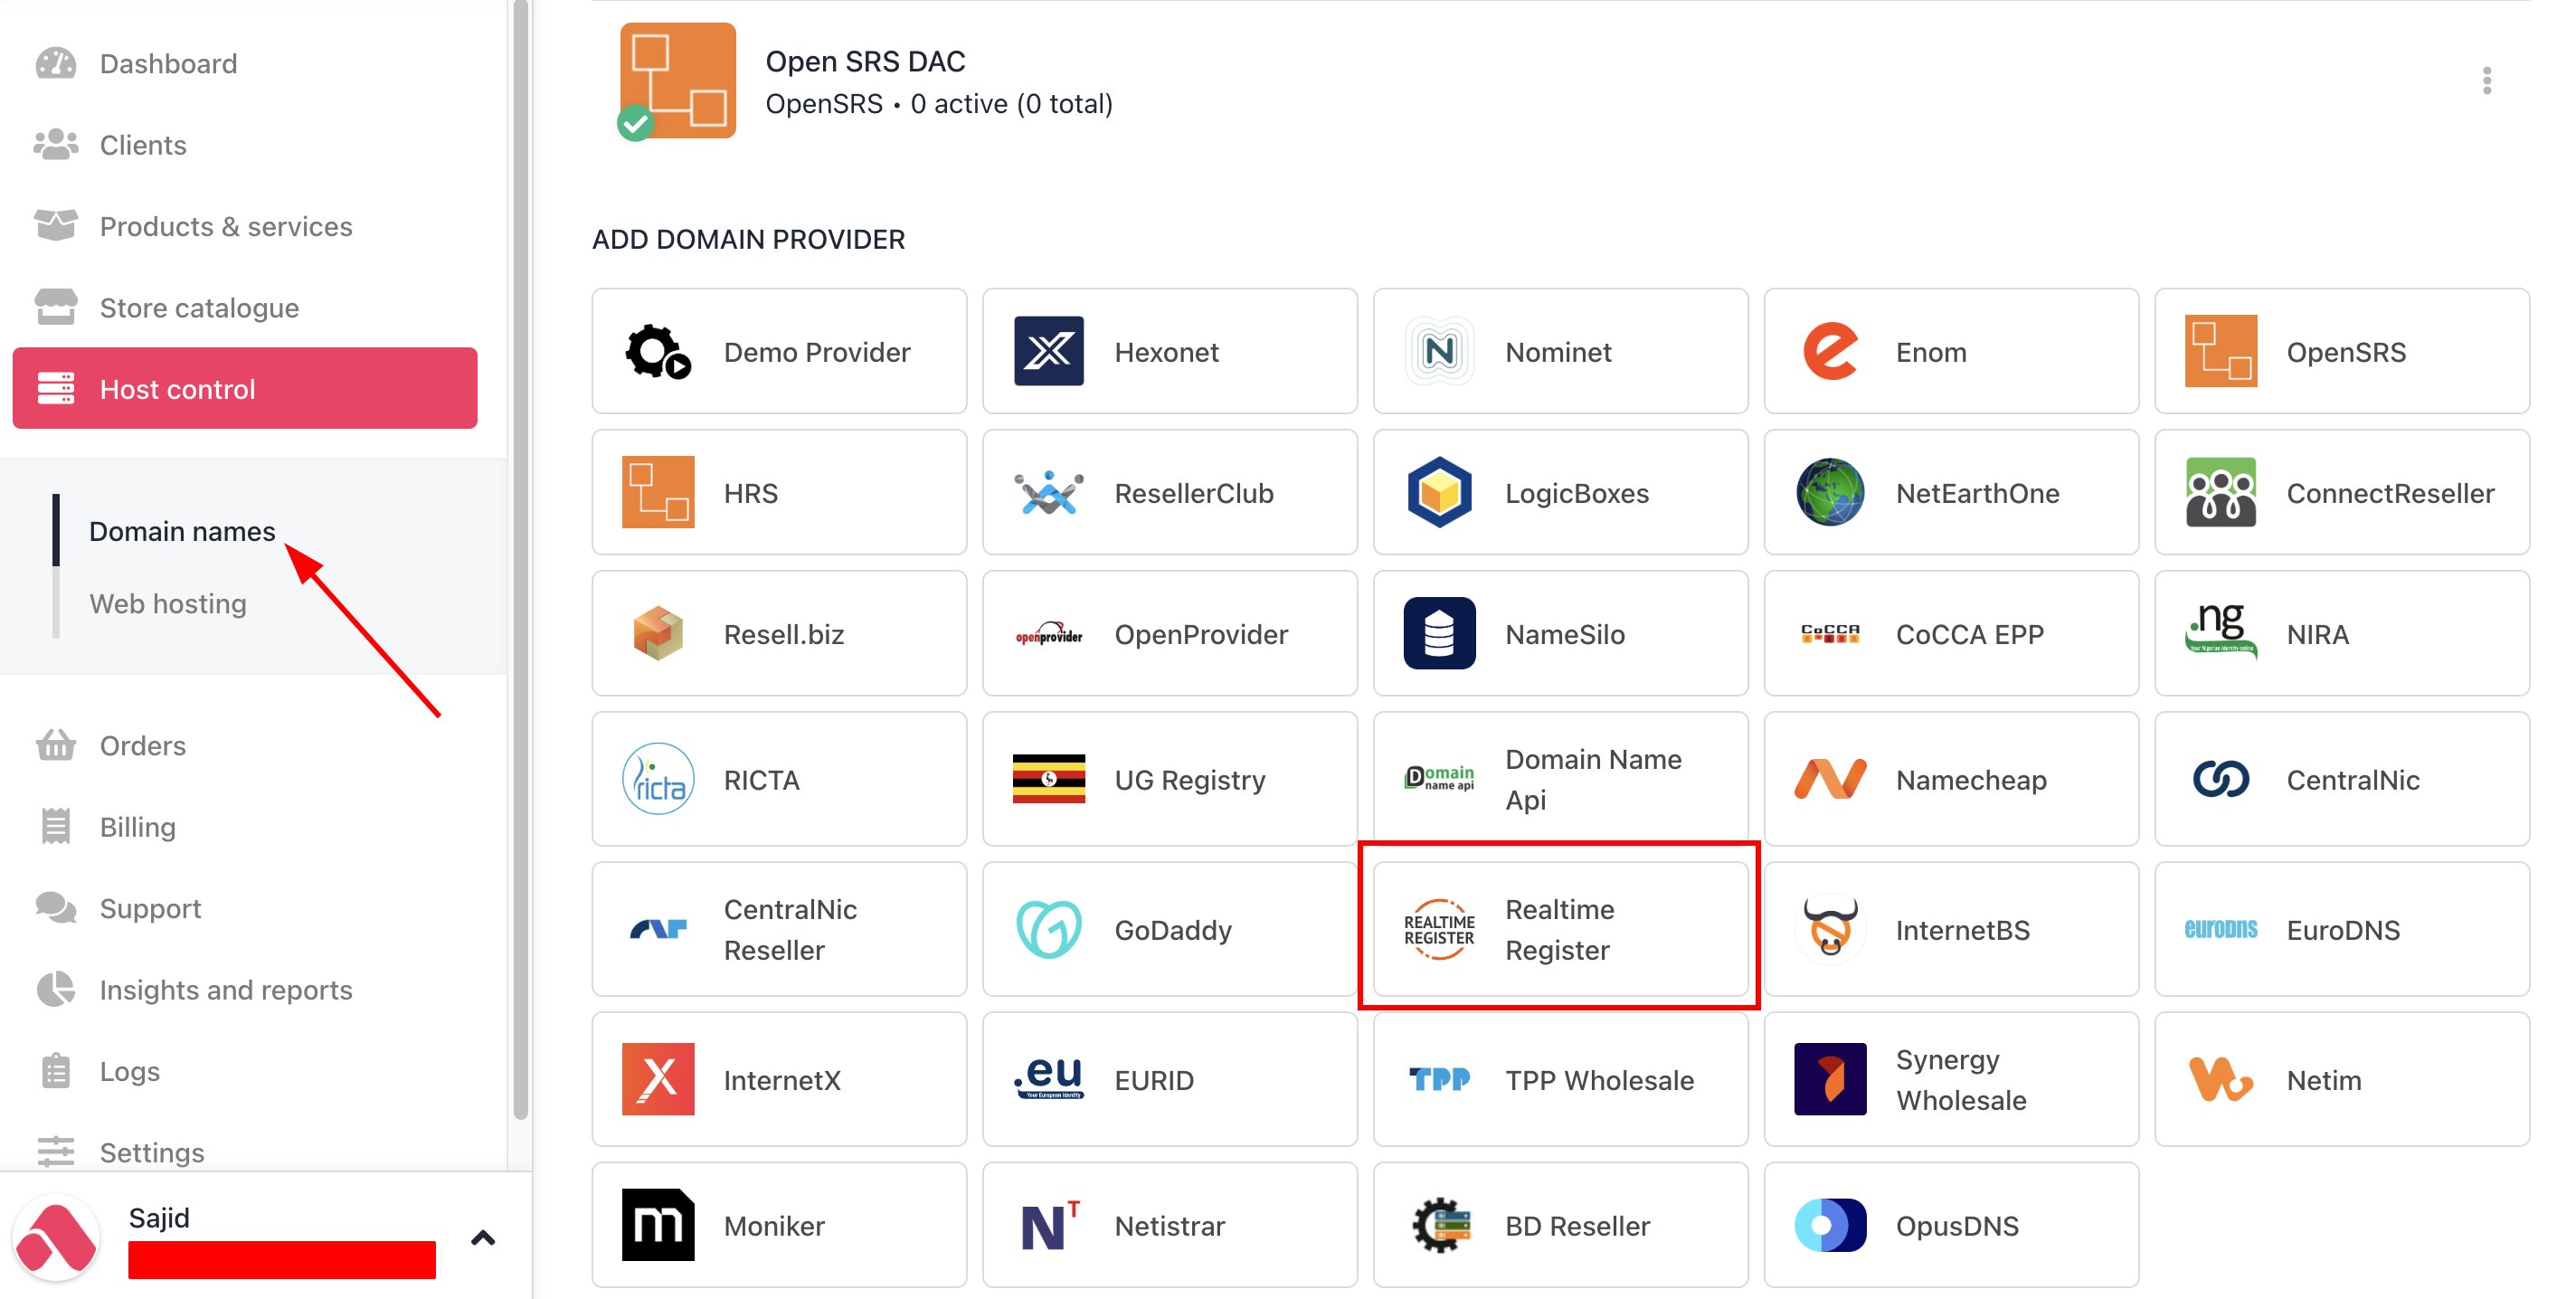
Task: Click the Store catalogue shop icon
Action: (56, 307)
